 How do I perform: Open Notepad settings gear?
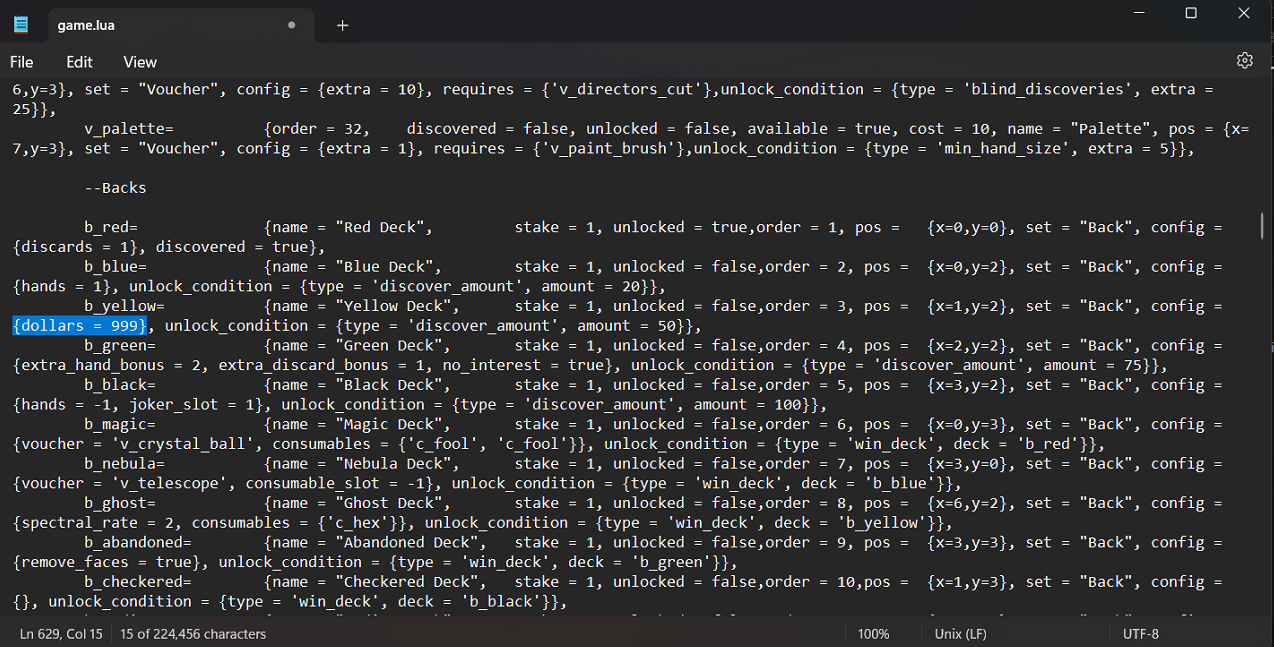[x=1244, y=61]
